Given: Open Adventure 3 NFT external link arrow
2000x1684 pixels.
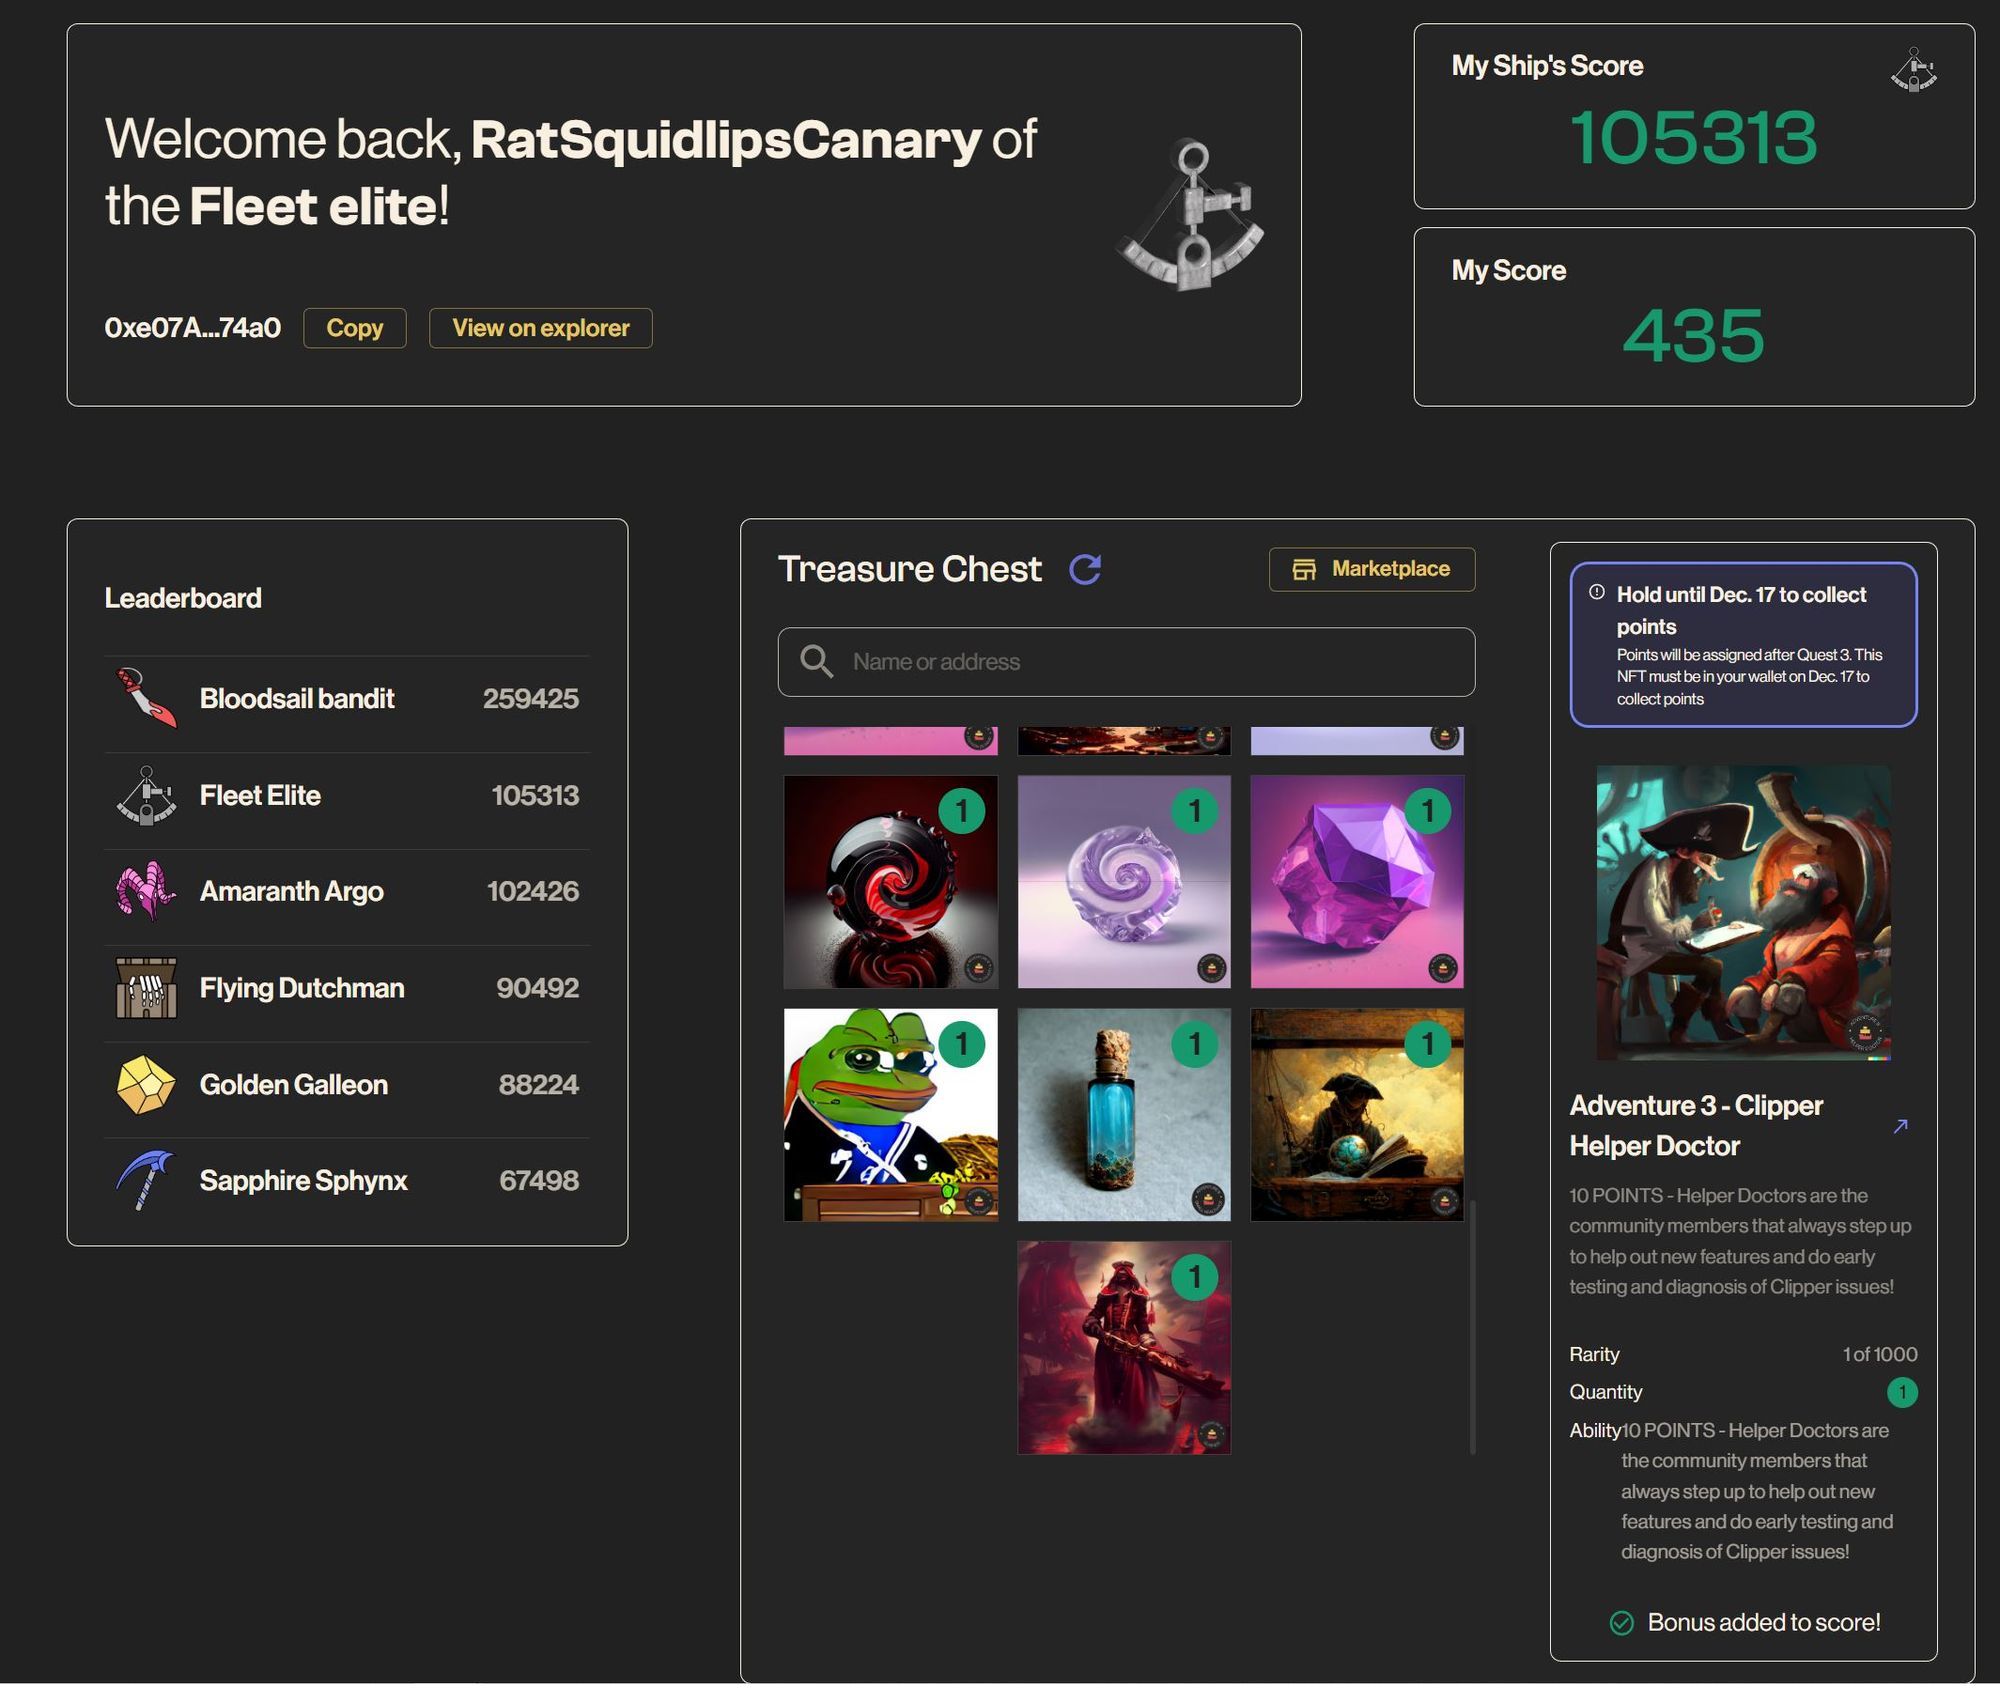Looking at the screenshot, I should tap(1900, 1126).
